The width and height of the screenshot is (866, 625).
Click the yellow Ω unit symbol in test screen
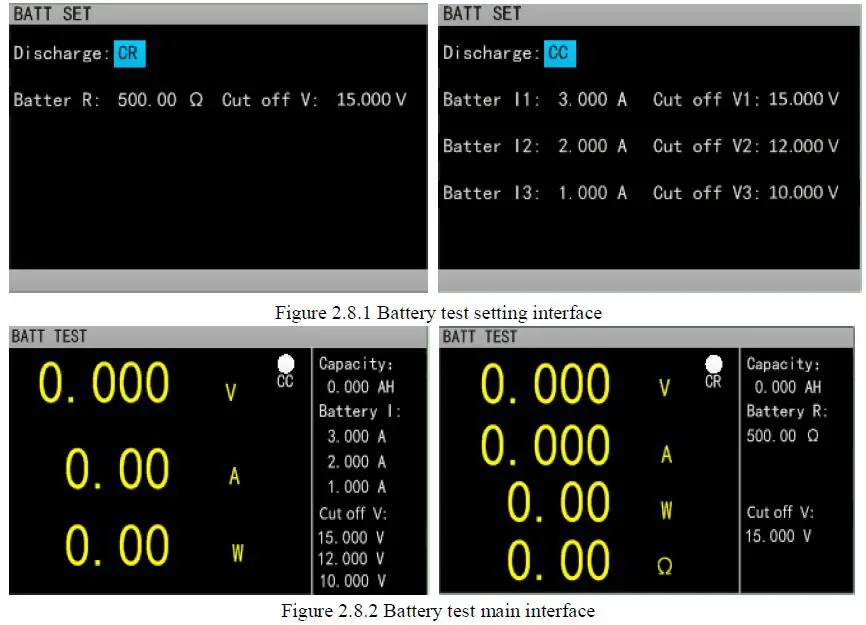click(x=665, y=567)
